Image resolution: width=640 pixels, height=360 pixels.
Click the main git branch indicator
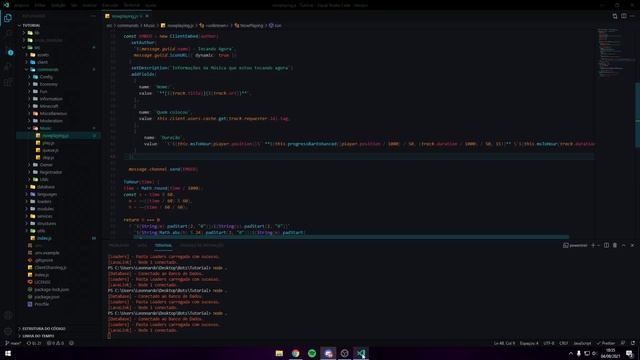click(13, 343)
